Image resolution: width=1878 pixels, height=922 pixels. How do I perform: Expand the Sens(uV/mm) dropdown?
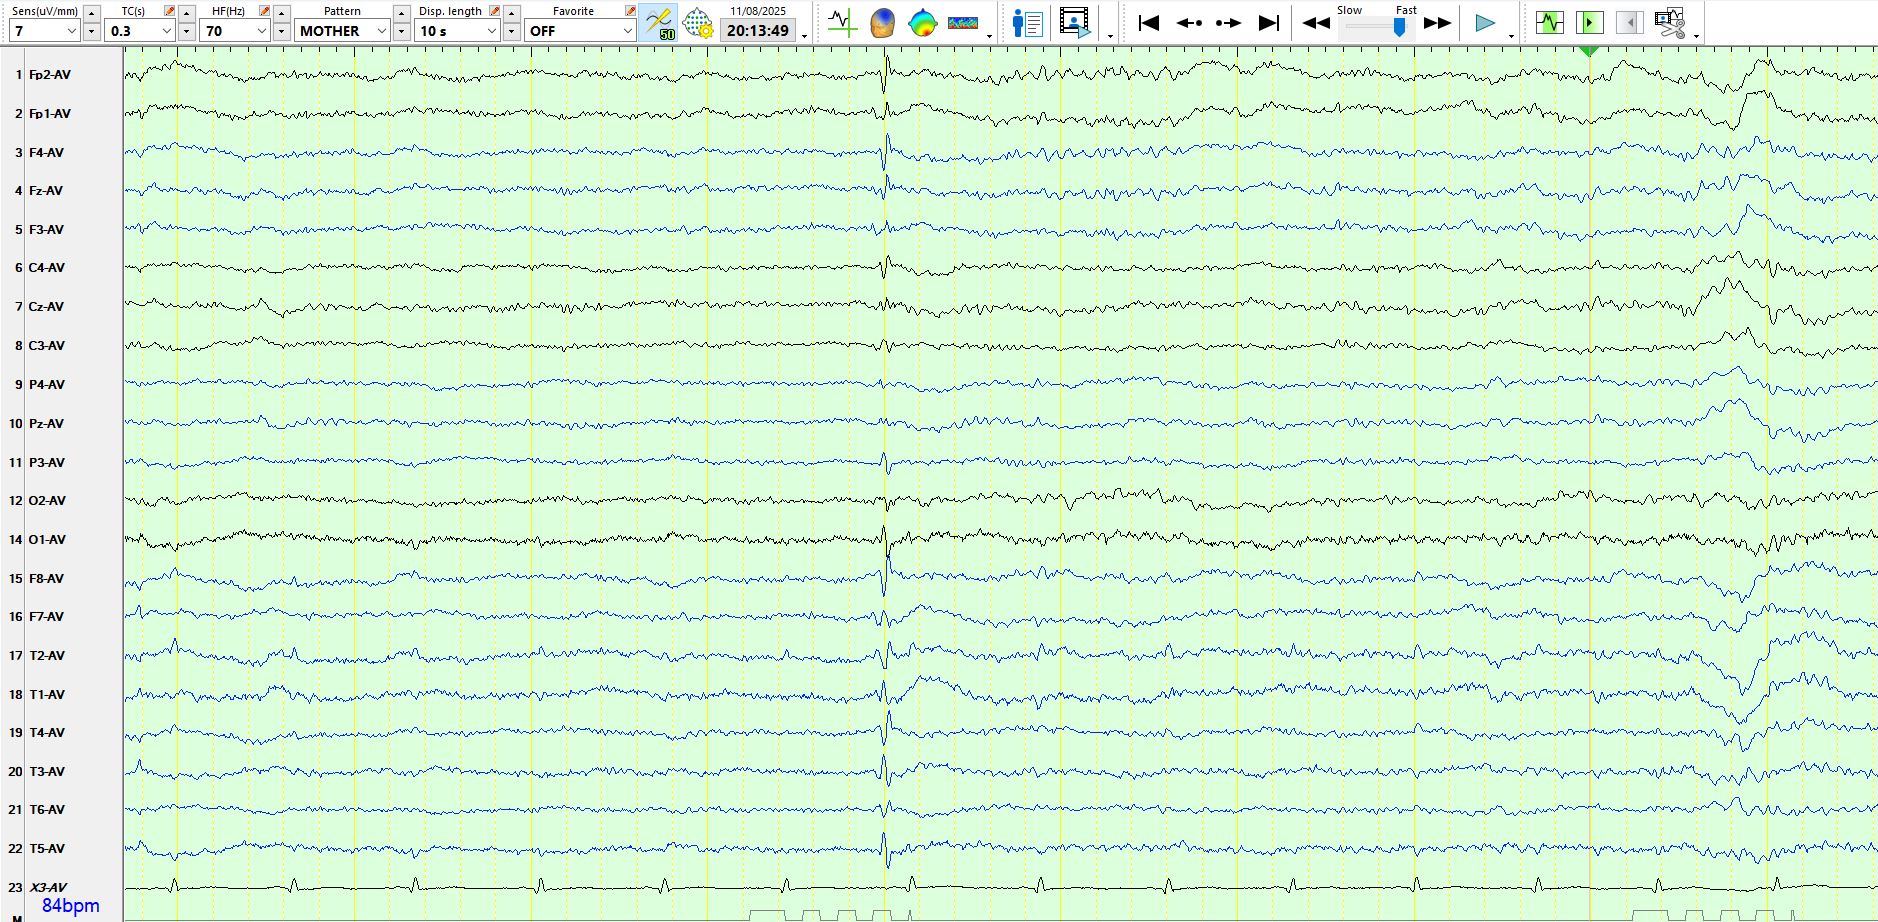(71, 31)
